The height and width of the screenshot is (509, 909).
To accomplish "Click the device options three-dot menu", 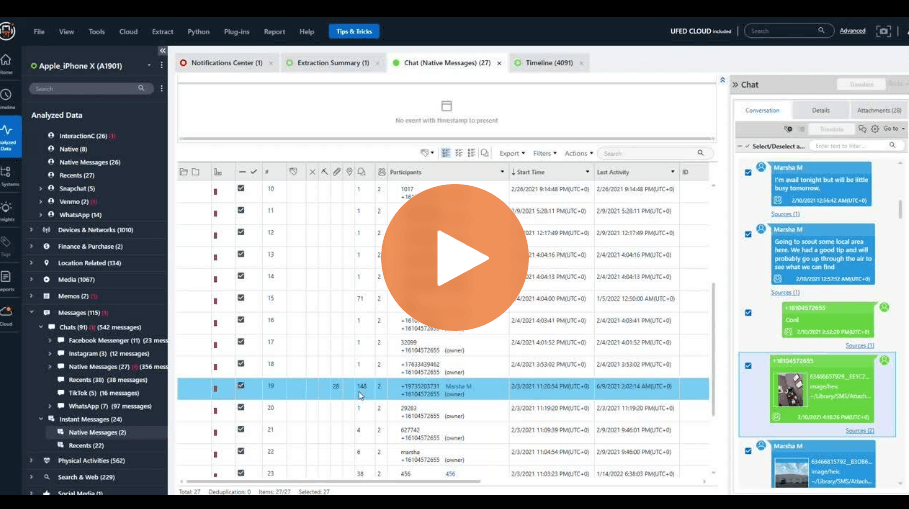I will [x=162, y=66].
